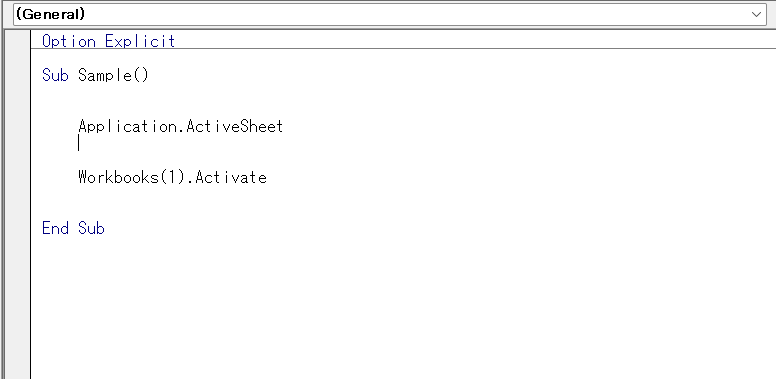This screenshot has height=379, width=776.
Task: Click the Sub keyword in End Sub
Action: [91, 228]
